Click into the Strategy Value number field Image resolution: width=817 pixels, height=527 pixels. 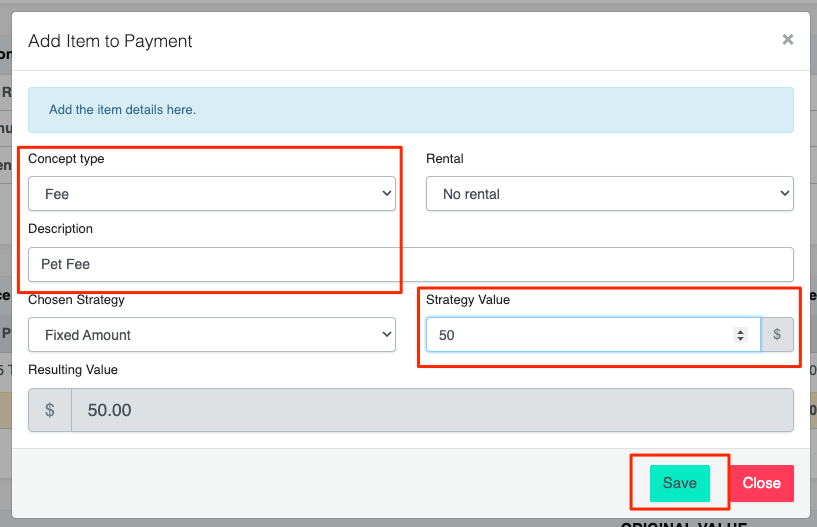pos(580,335)
